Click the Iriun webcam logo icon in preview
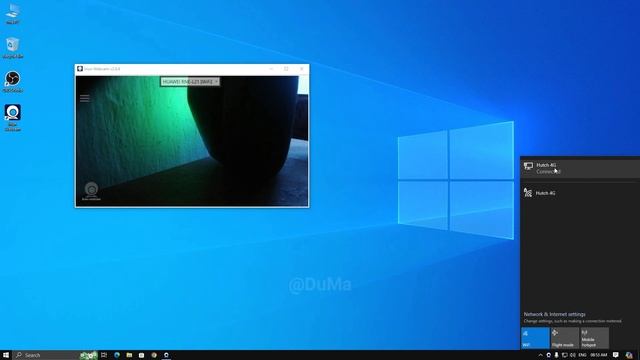 91,191
